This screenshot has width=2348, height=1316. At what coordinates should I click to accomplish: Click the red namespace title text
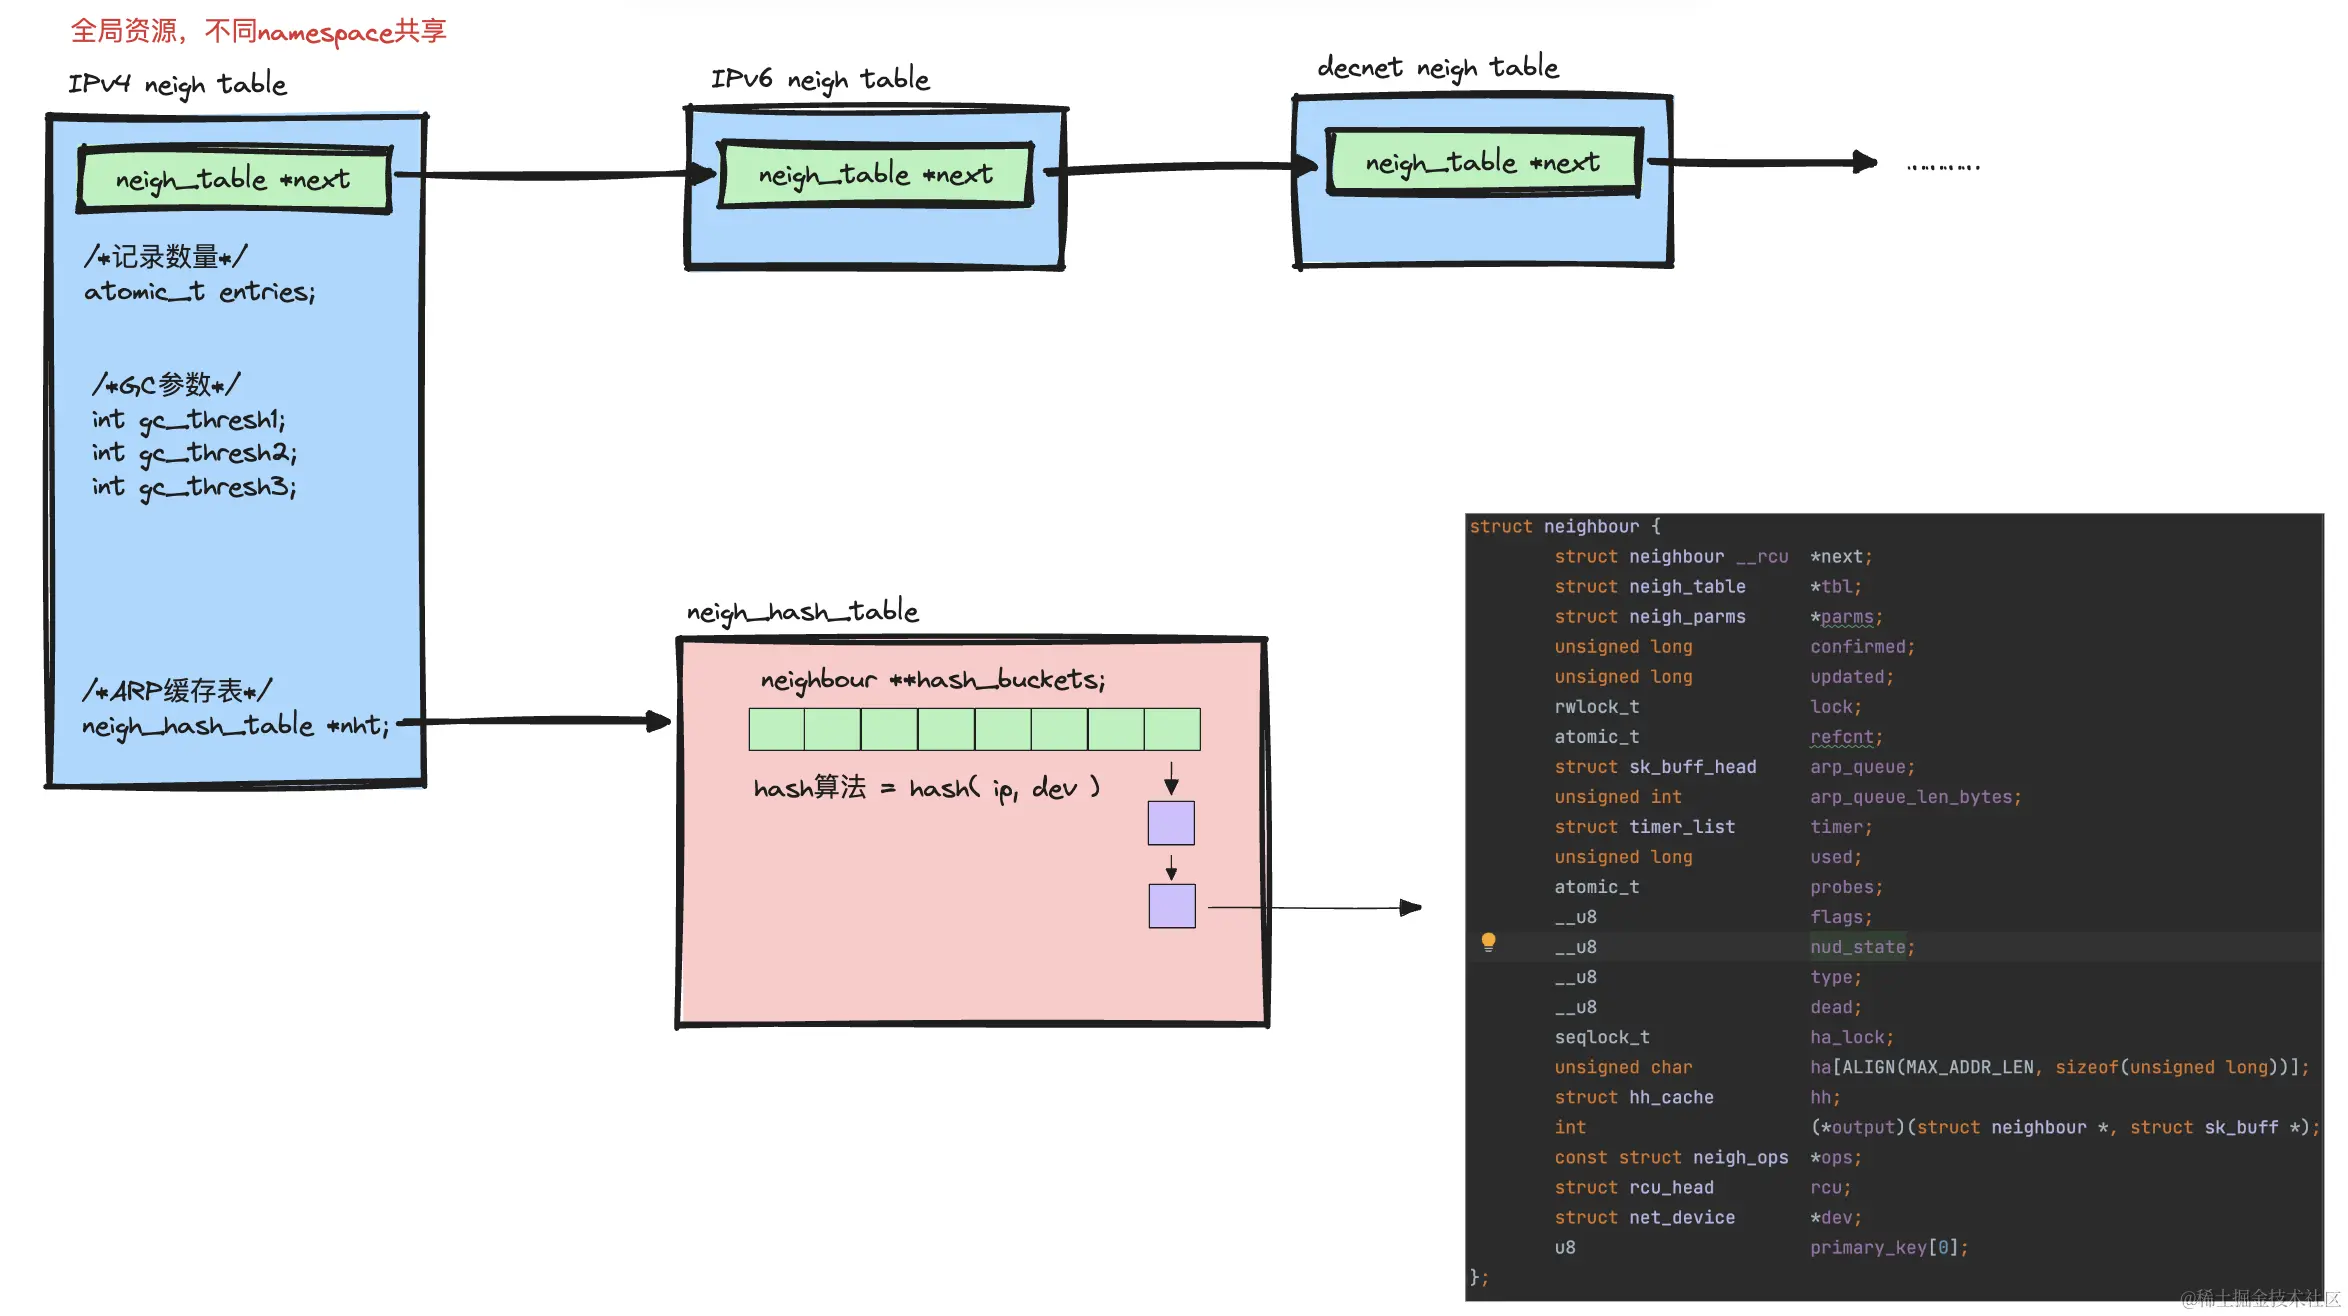pyautogui.click(x=258, y=32)
